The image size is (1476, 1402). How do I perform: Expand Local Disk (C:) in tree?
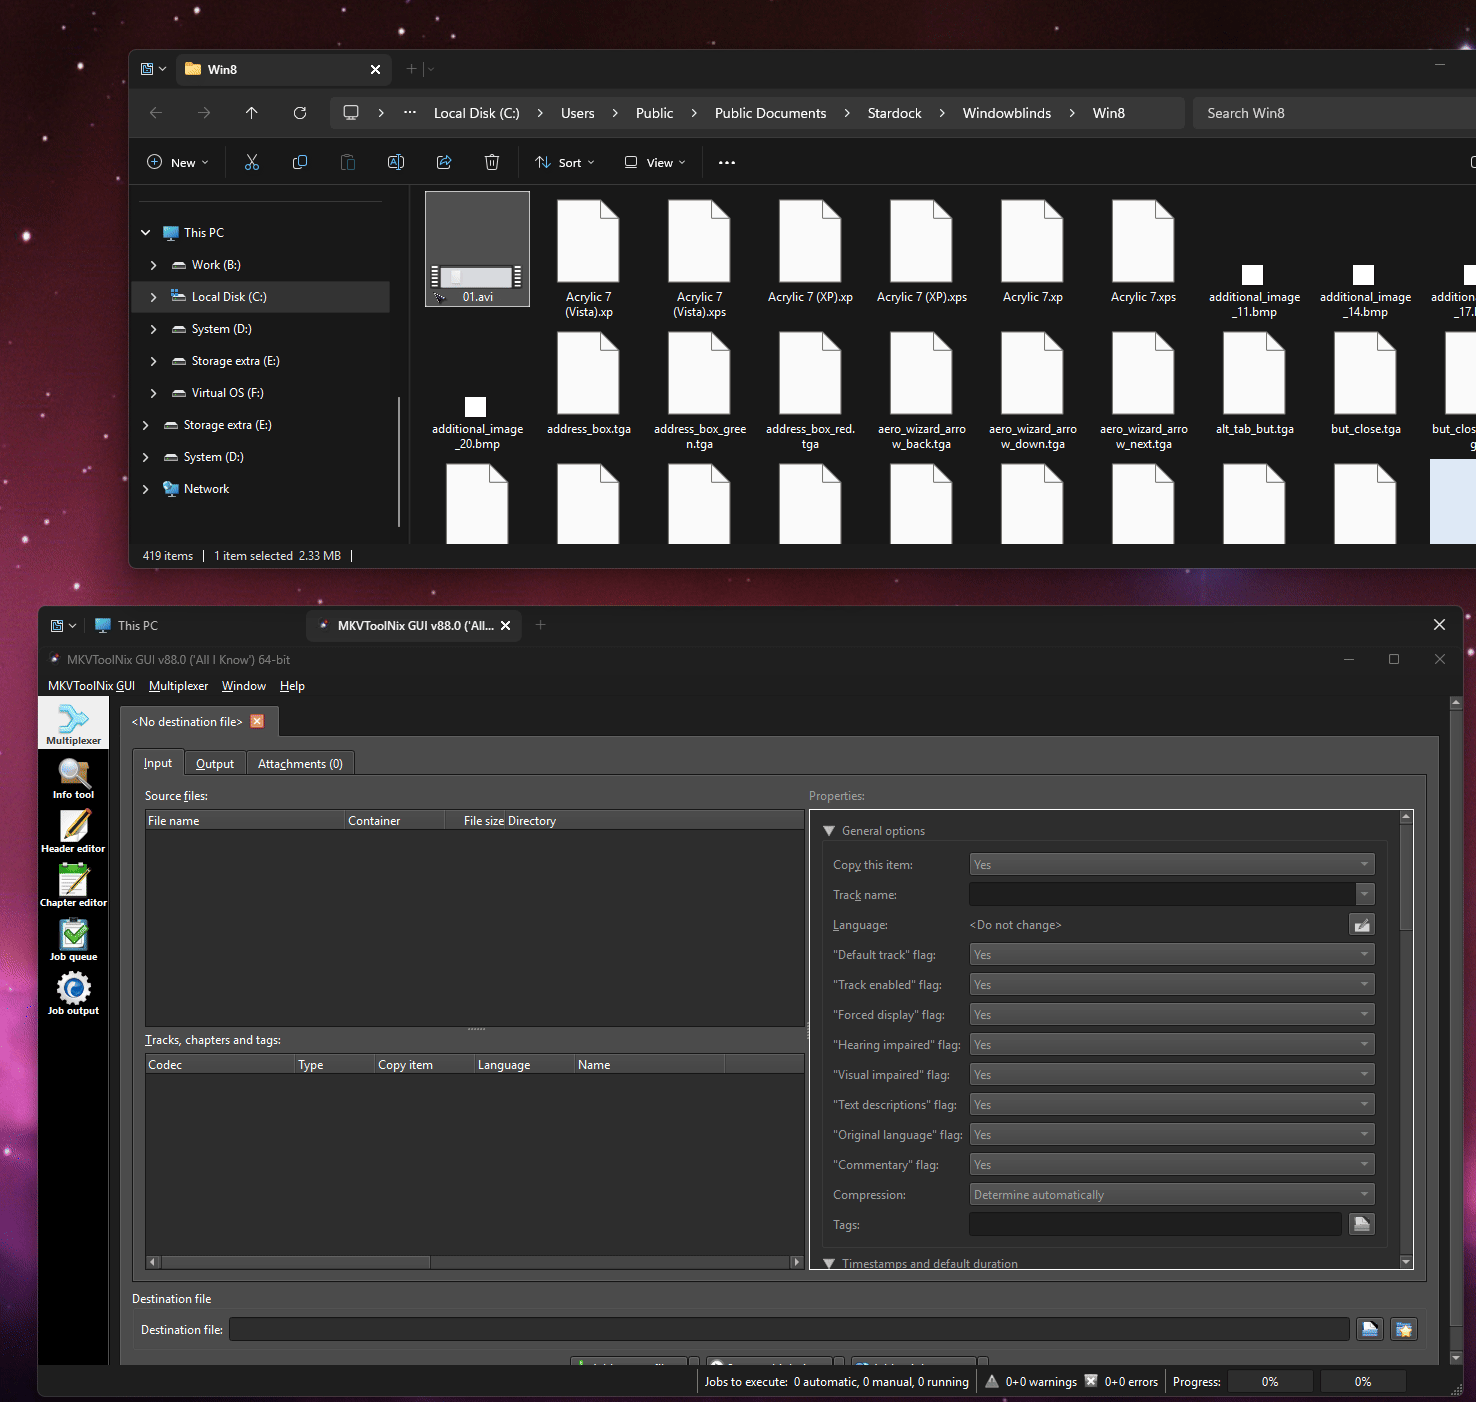[153, 297]
